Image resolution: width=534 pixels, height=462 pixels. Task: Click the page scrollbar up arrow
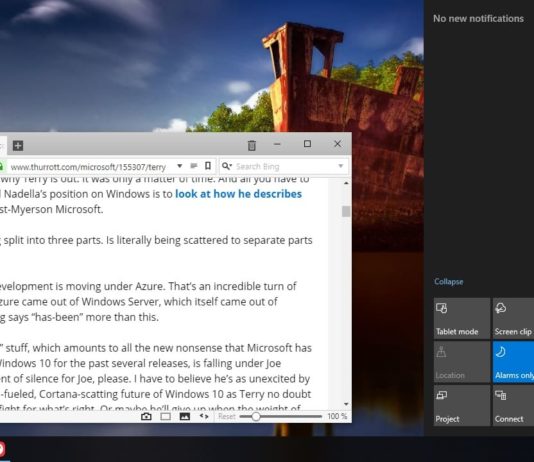(x=346, y=183)
